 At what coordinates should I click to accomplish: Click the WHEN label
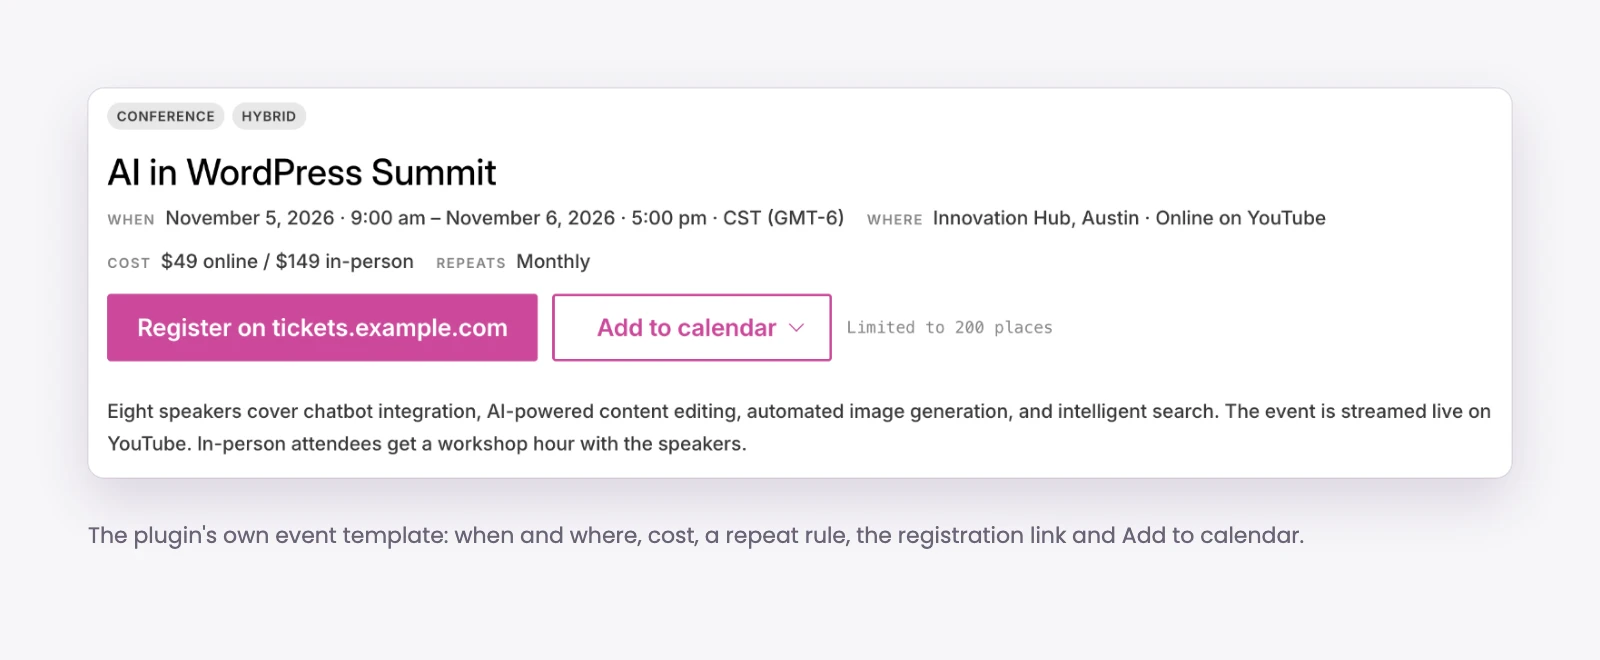131,220
